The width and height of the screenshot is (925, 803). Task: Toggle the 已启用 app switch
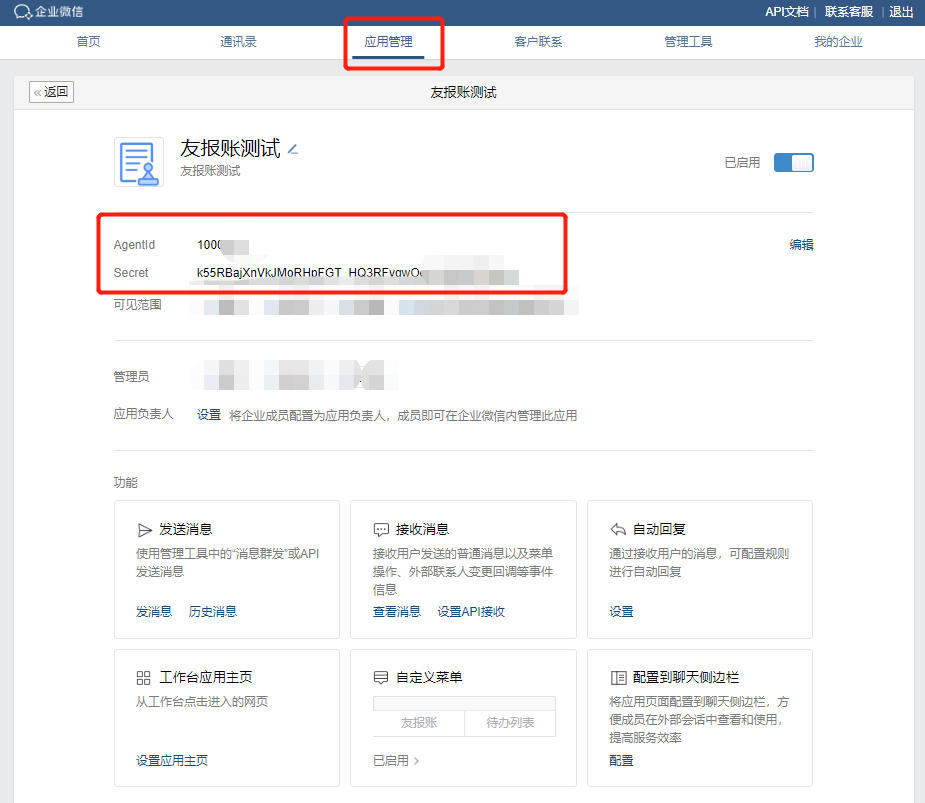pos(793,163)
